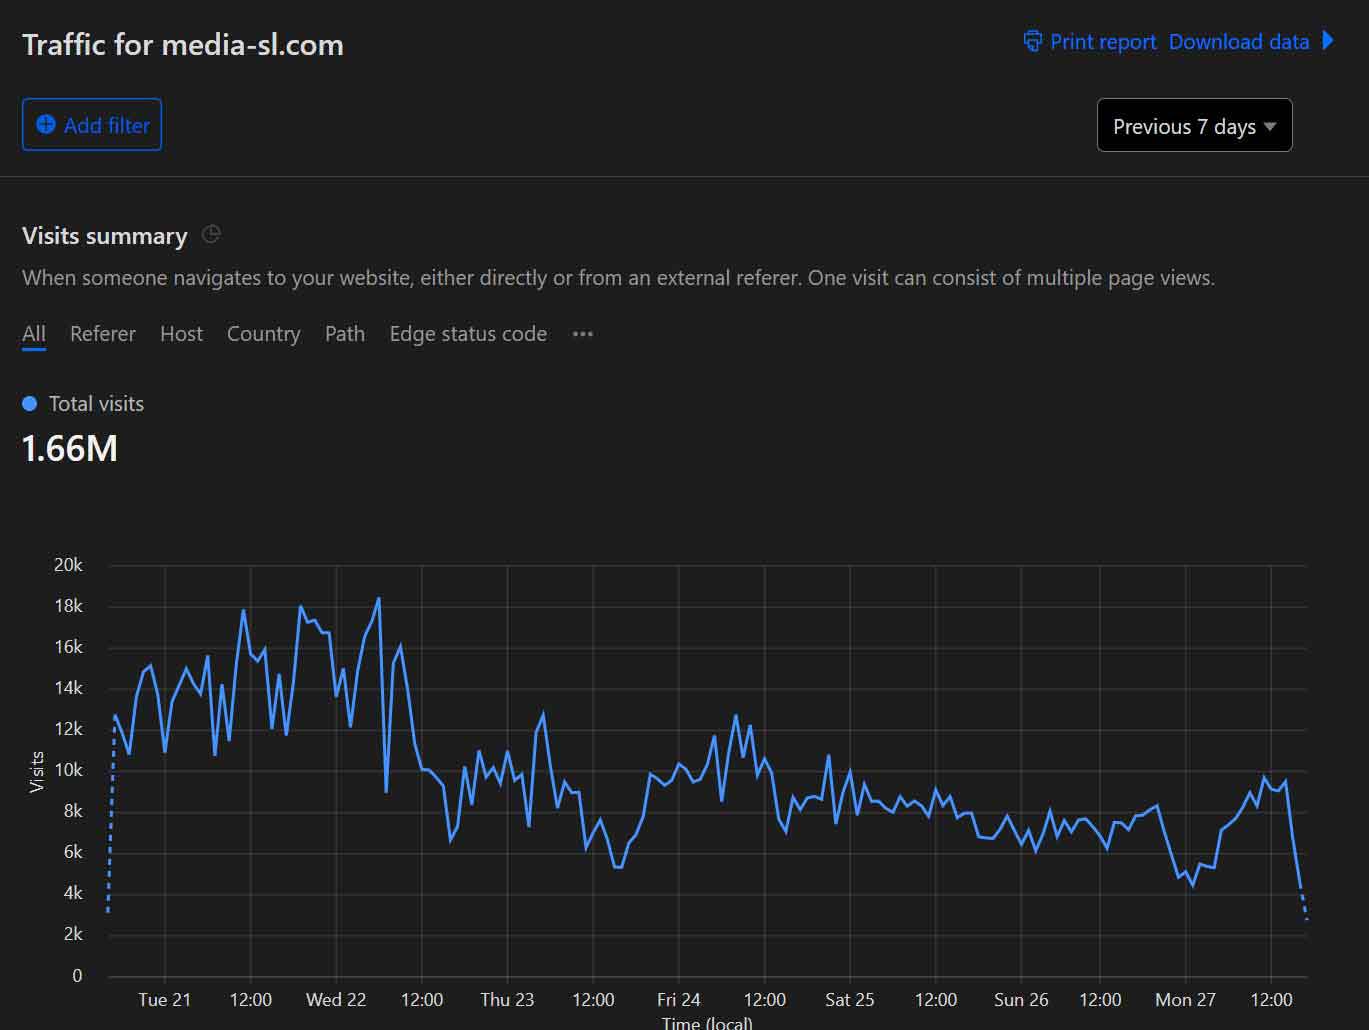Click the 1.66M total visits figure
Screen dimensions: 1369x1030
(70, 448)
